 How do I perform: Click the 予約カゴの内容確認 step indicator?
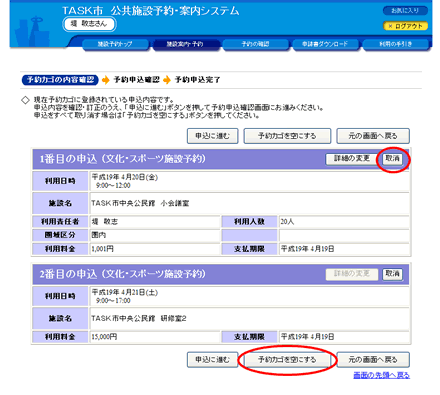point(60,80)
